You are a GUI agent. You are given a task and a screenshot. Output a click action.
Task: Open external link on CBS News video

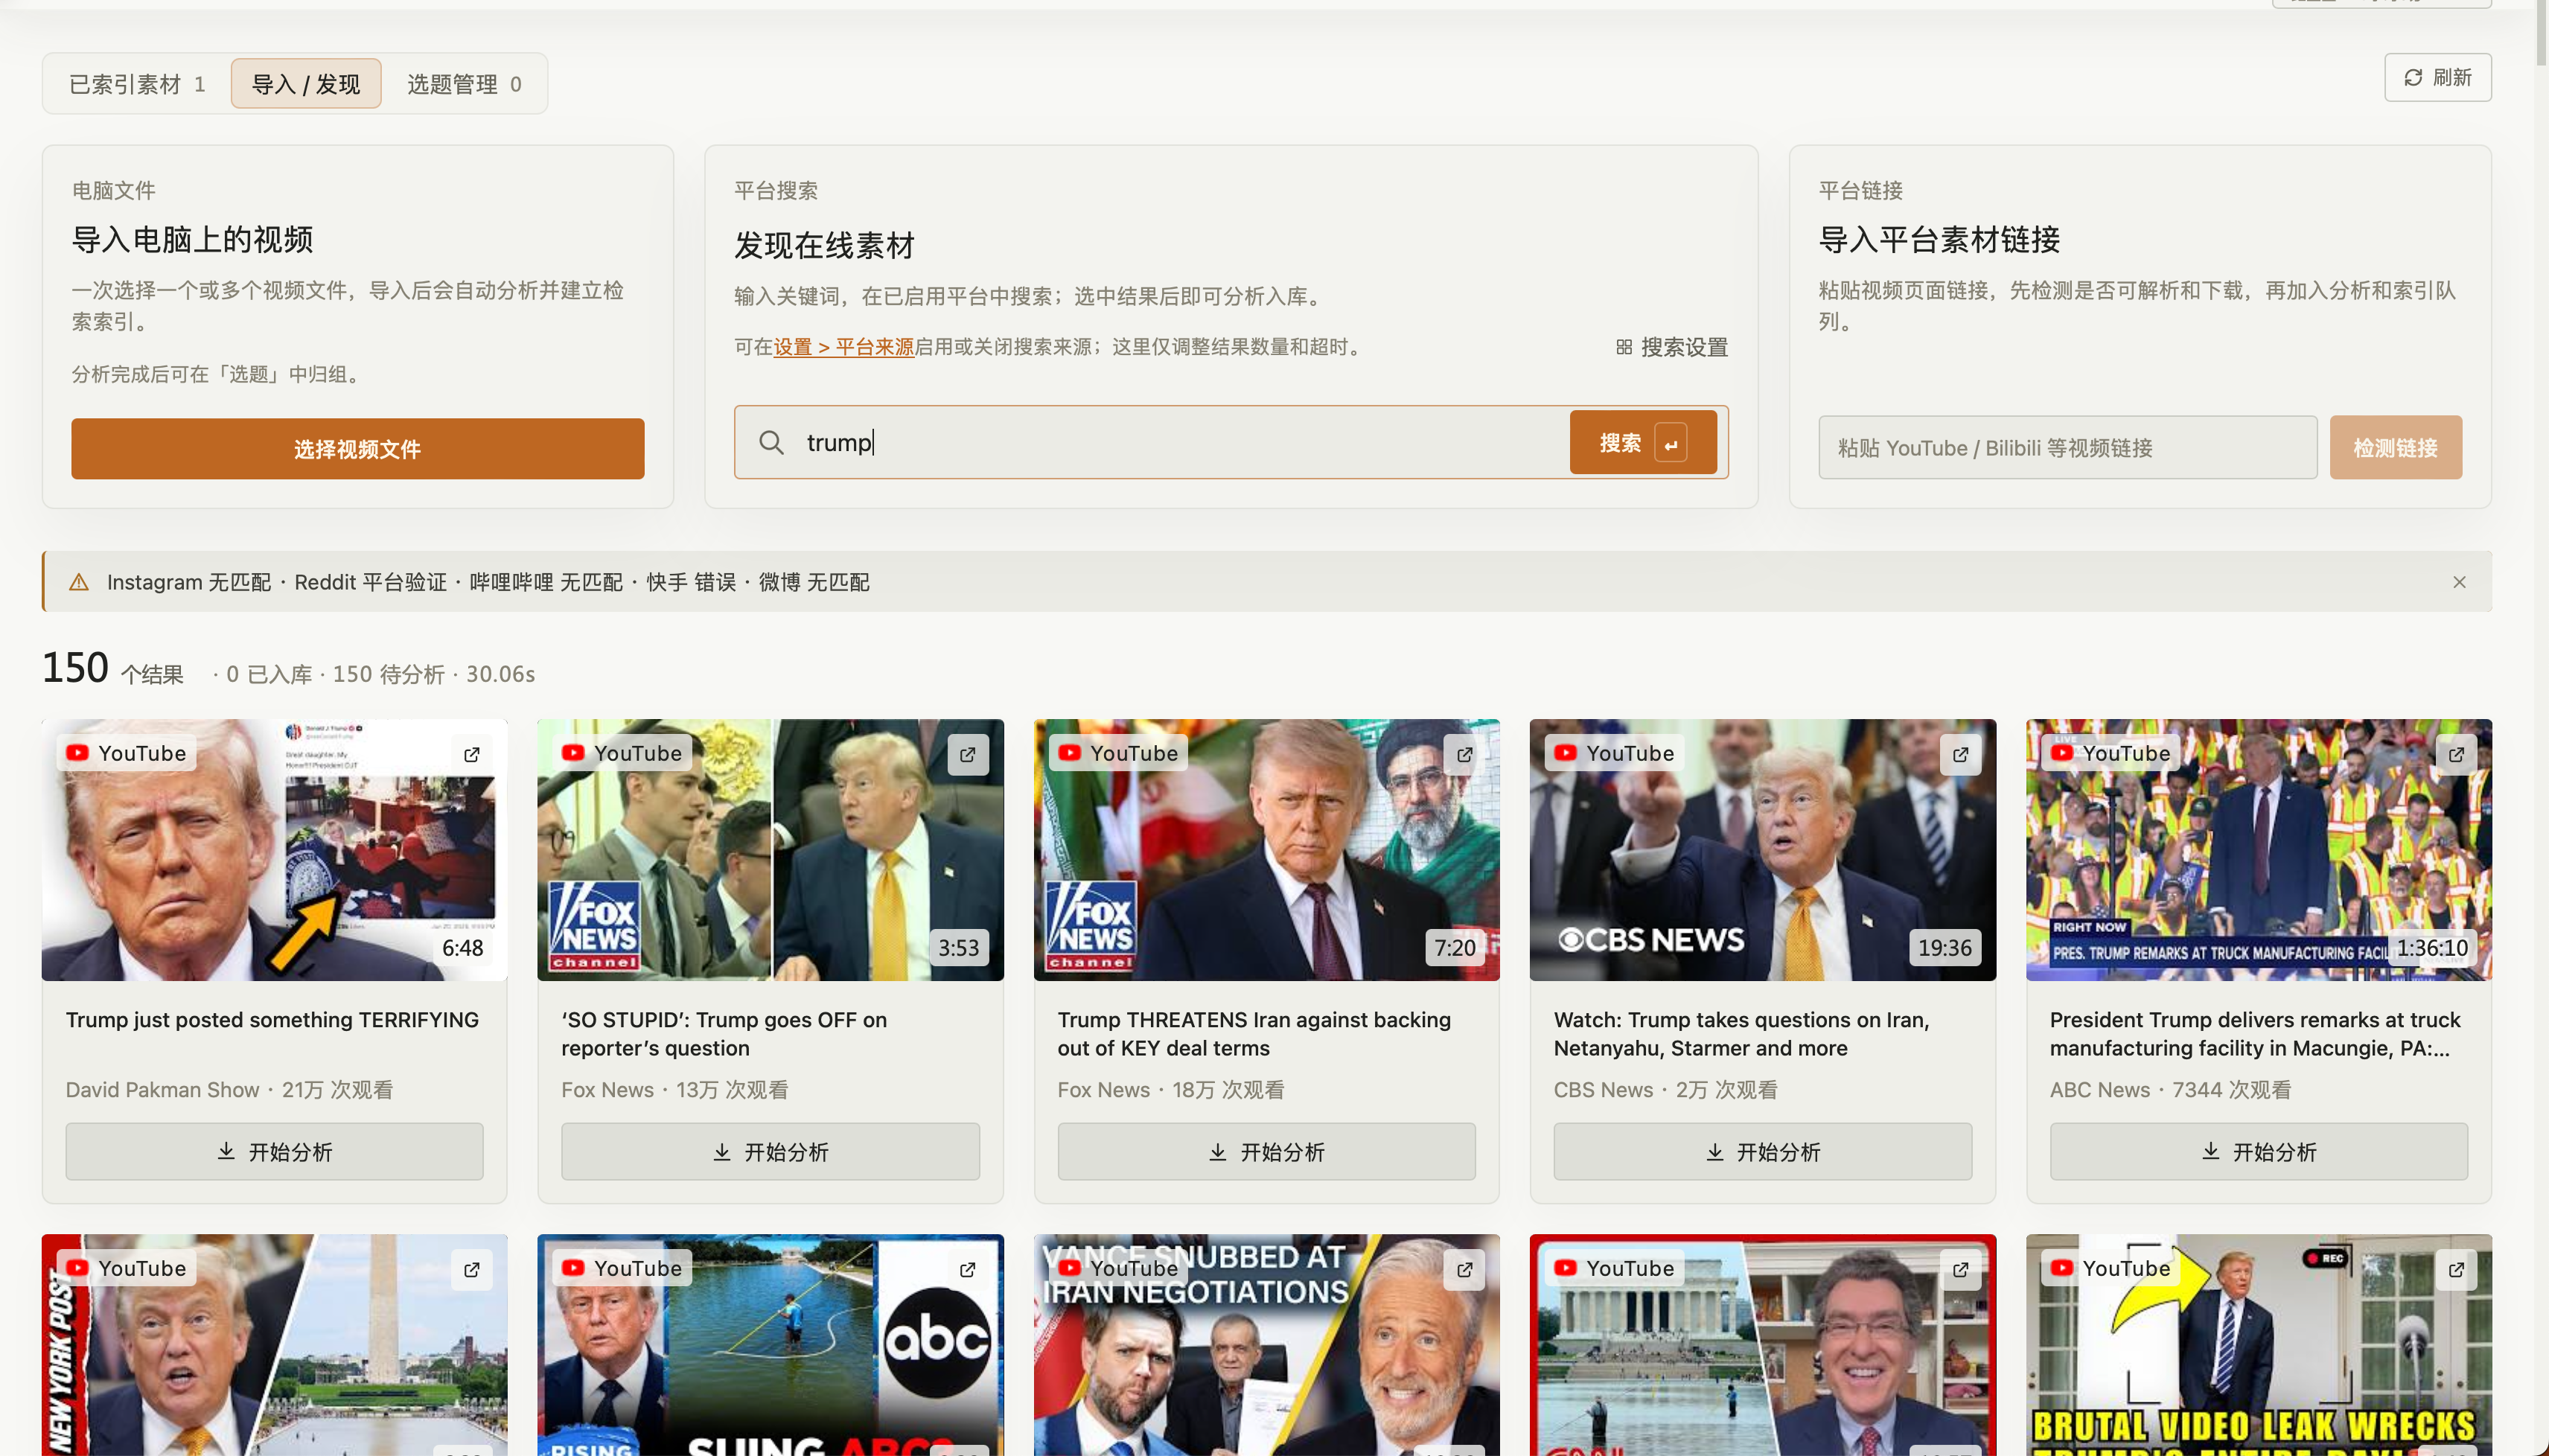1960,755
